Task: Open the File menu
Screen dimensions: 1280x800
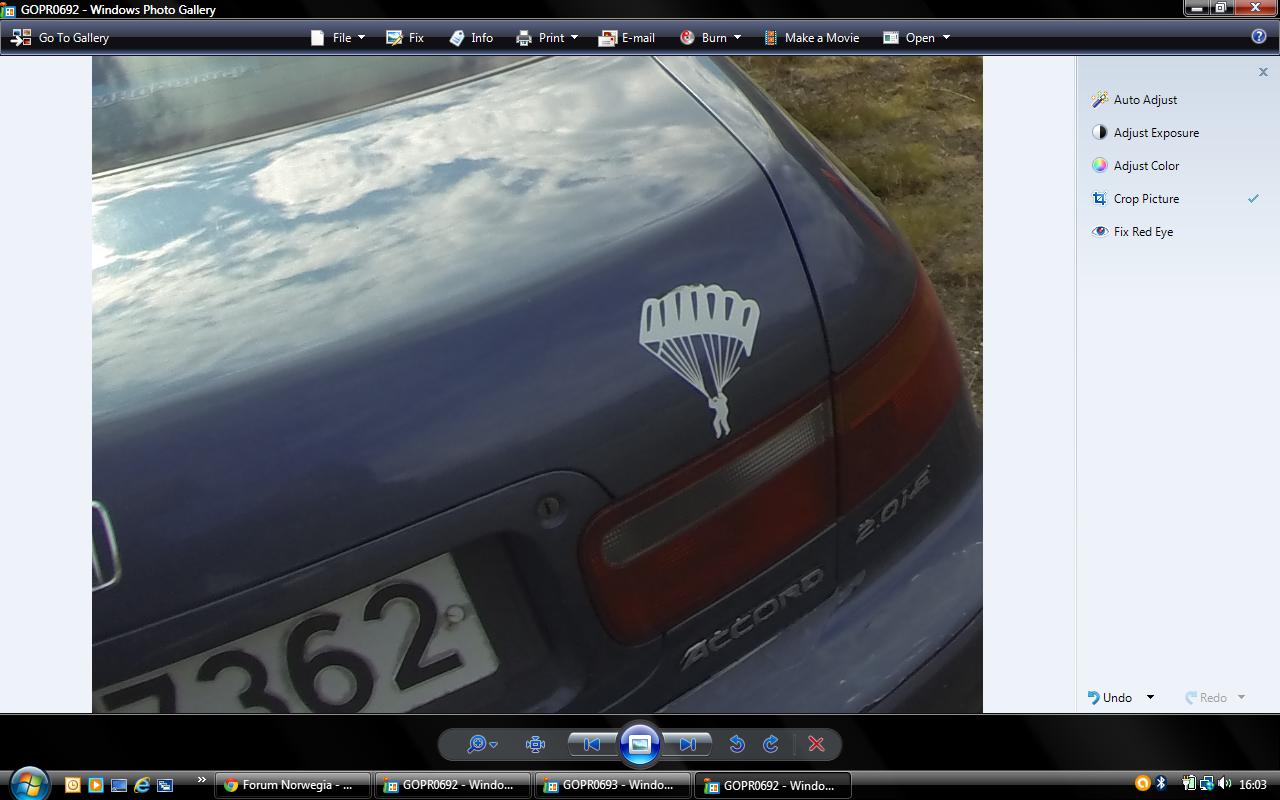Action: coord(338,38)
